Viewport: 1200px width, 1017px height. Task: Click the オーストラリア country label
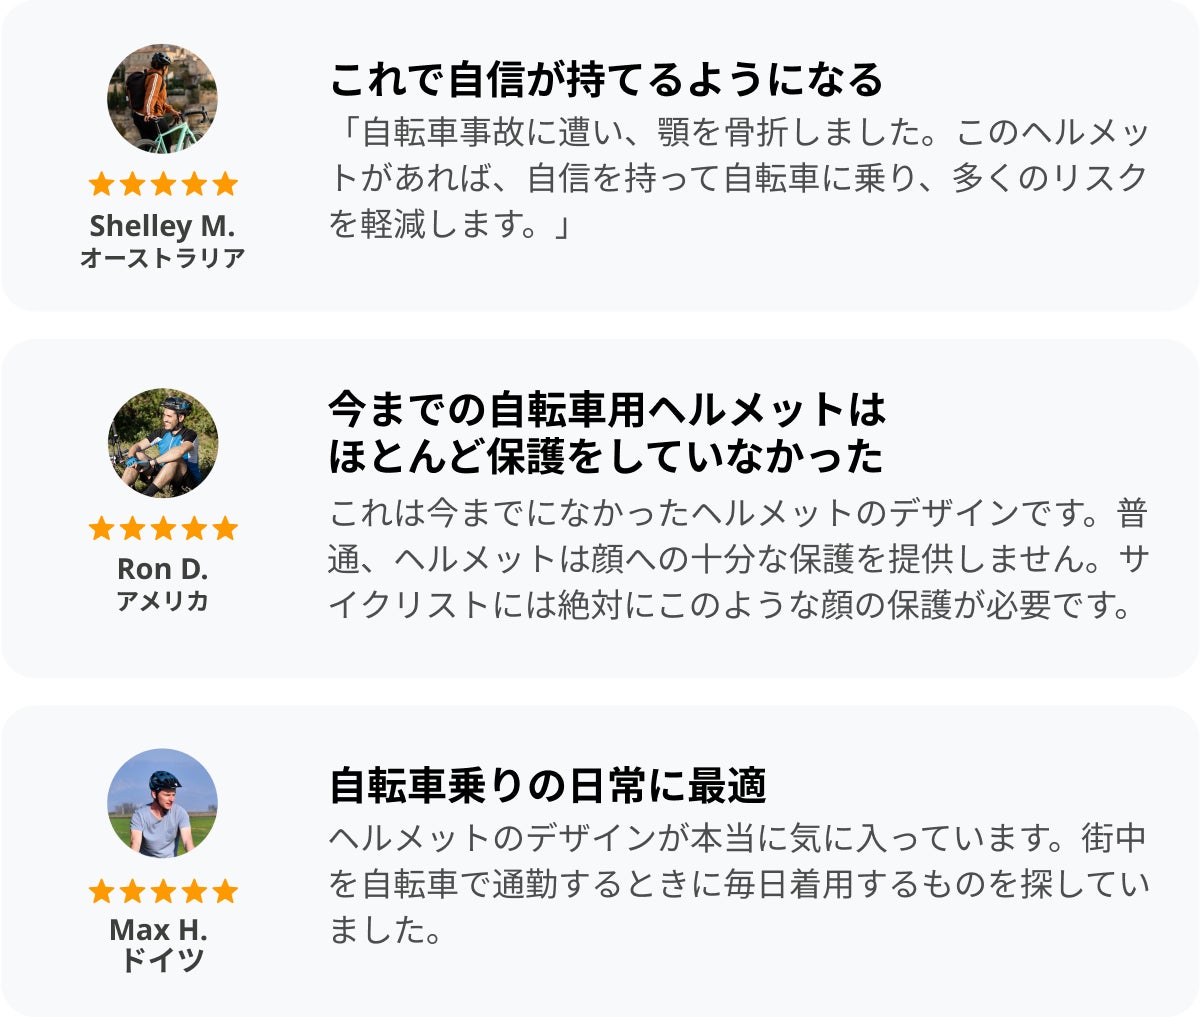coord(162,258)
